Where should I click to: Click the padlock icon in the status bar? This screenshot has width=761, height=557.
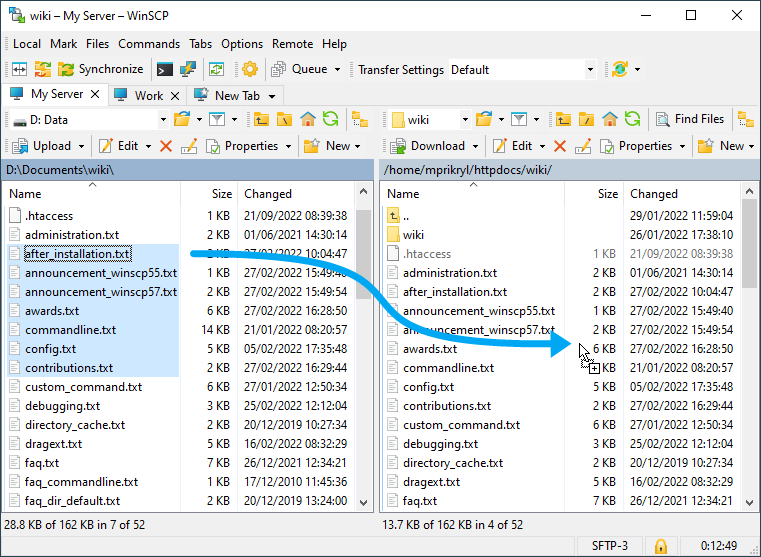660,546
